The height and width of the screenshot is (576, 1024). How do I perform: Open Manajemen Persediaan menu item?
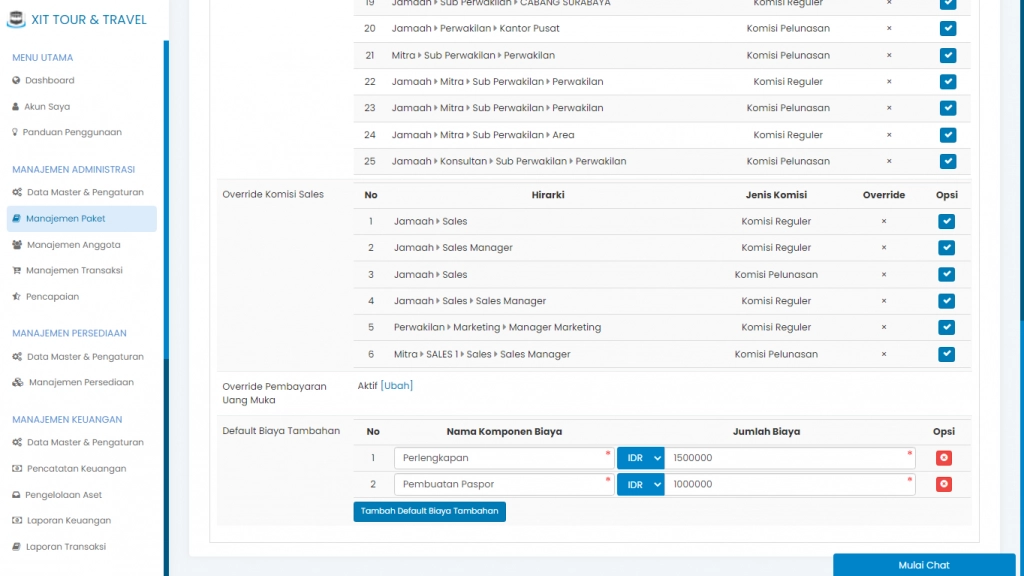pos(80,382)
